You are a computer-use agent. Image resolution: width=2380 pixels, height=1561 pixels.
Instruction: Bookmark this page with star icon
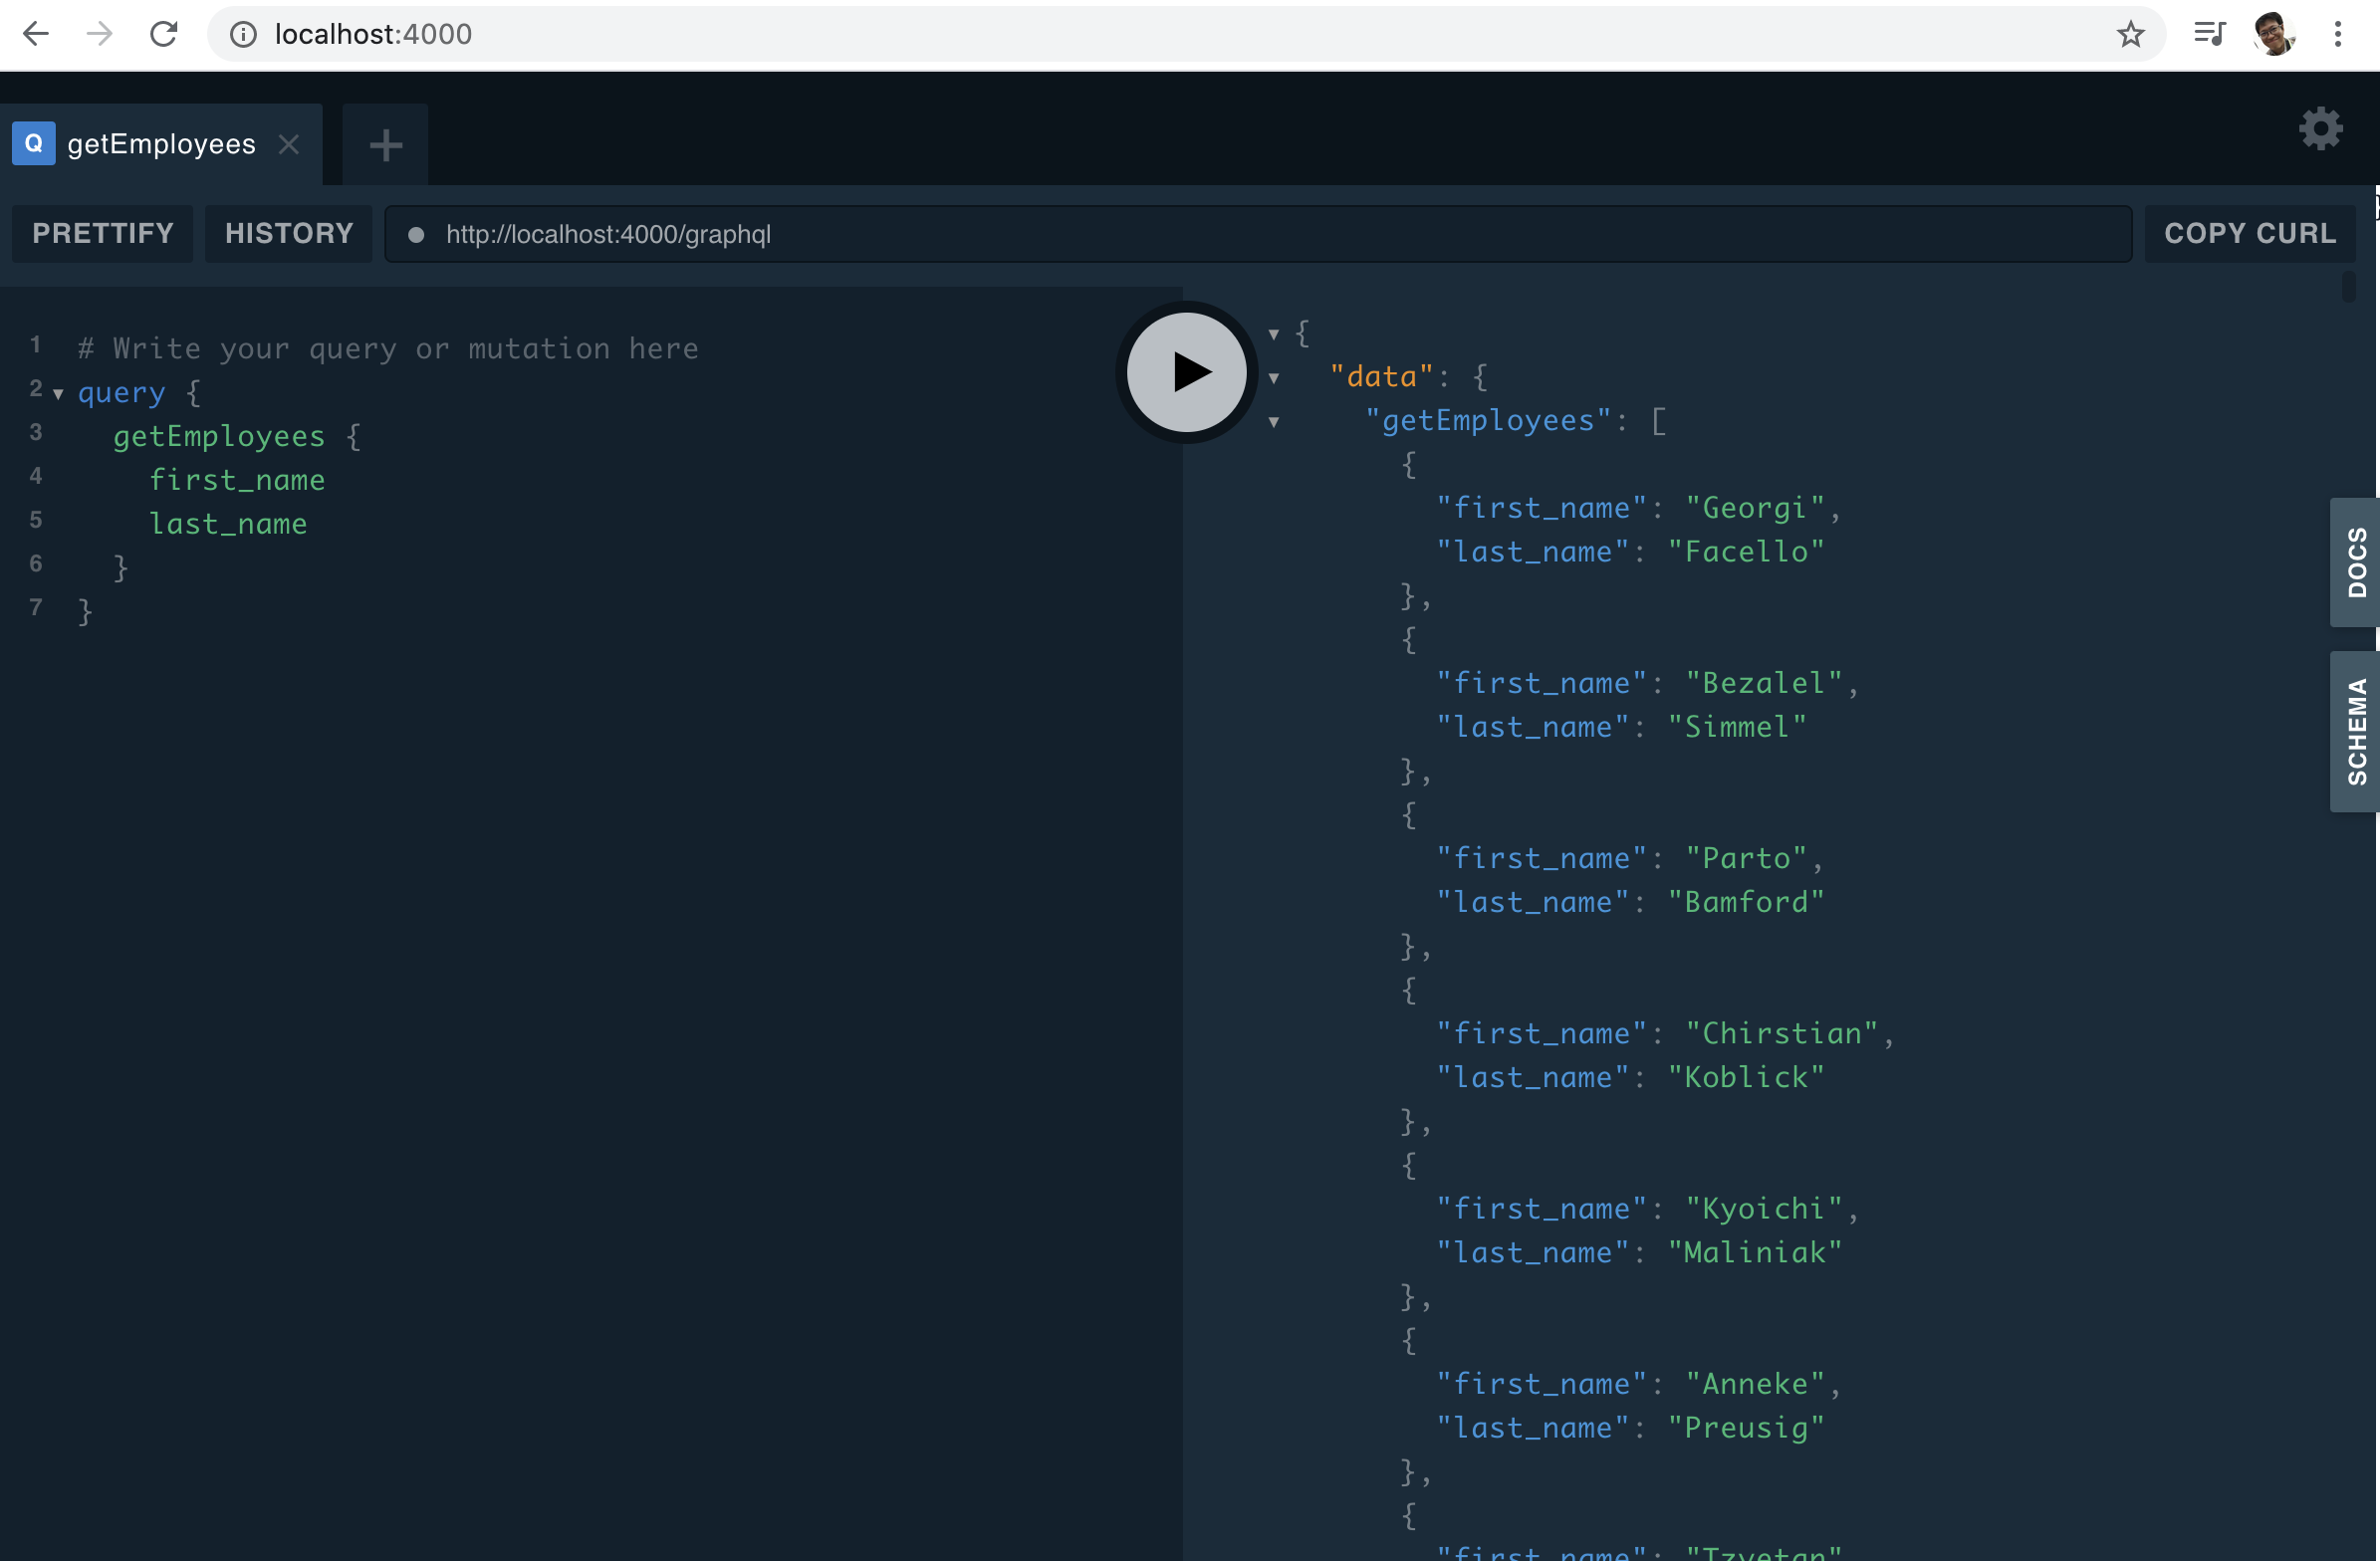click(2130, 34)
